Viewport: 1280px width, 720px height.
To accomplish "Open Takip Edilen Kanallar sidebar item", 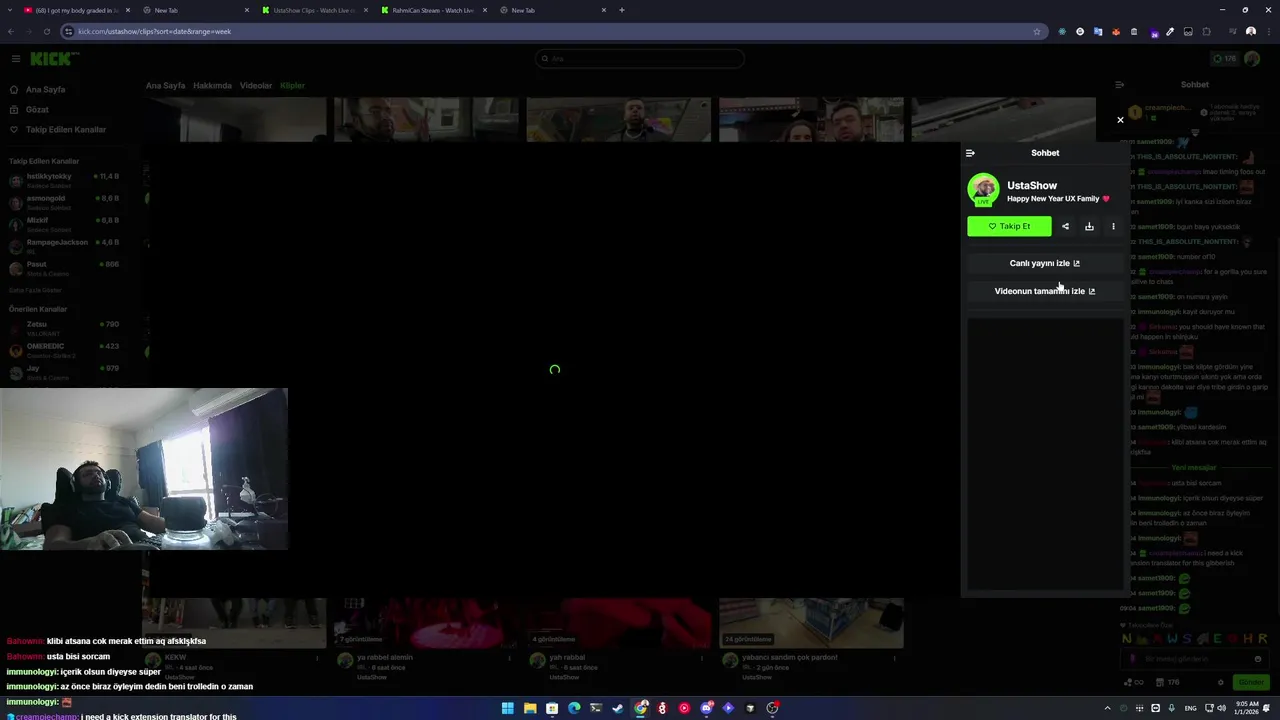I will tap(65, 129).
